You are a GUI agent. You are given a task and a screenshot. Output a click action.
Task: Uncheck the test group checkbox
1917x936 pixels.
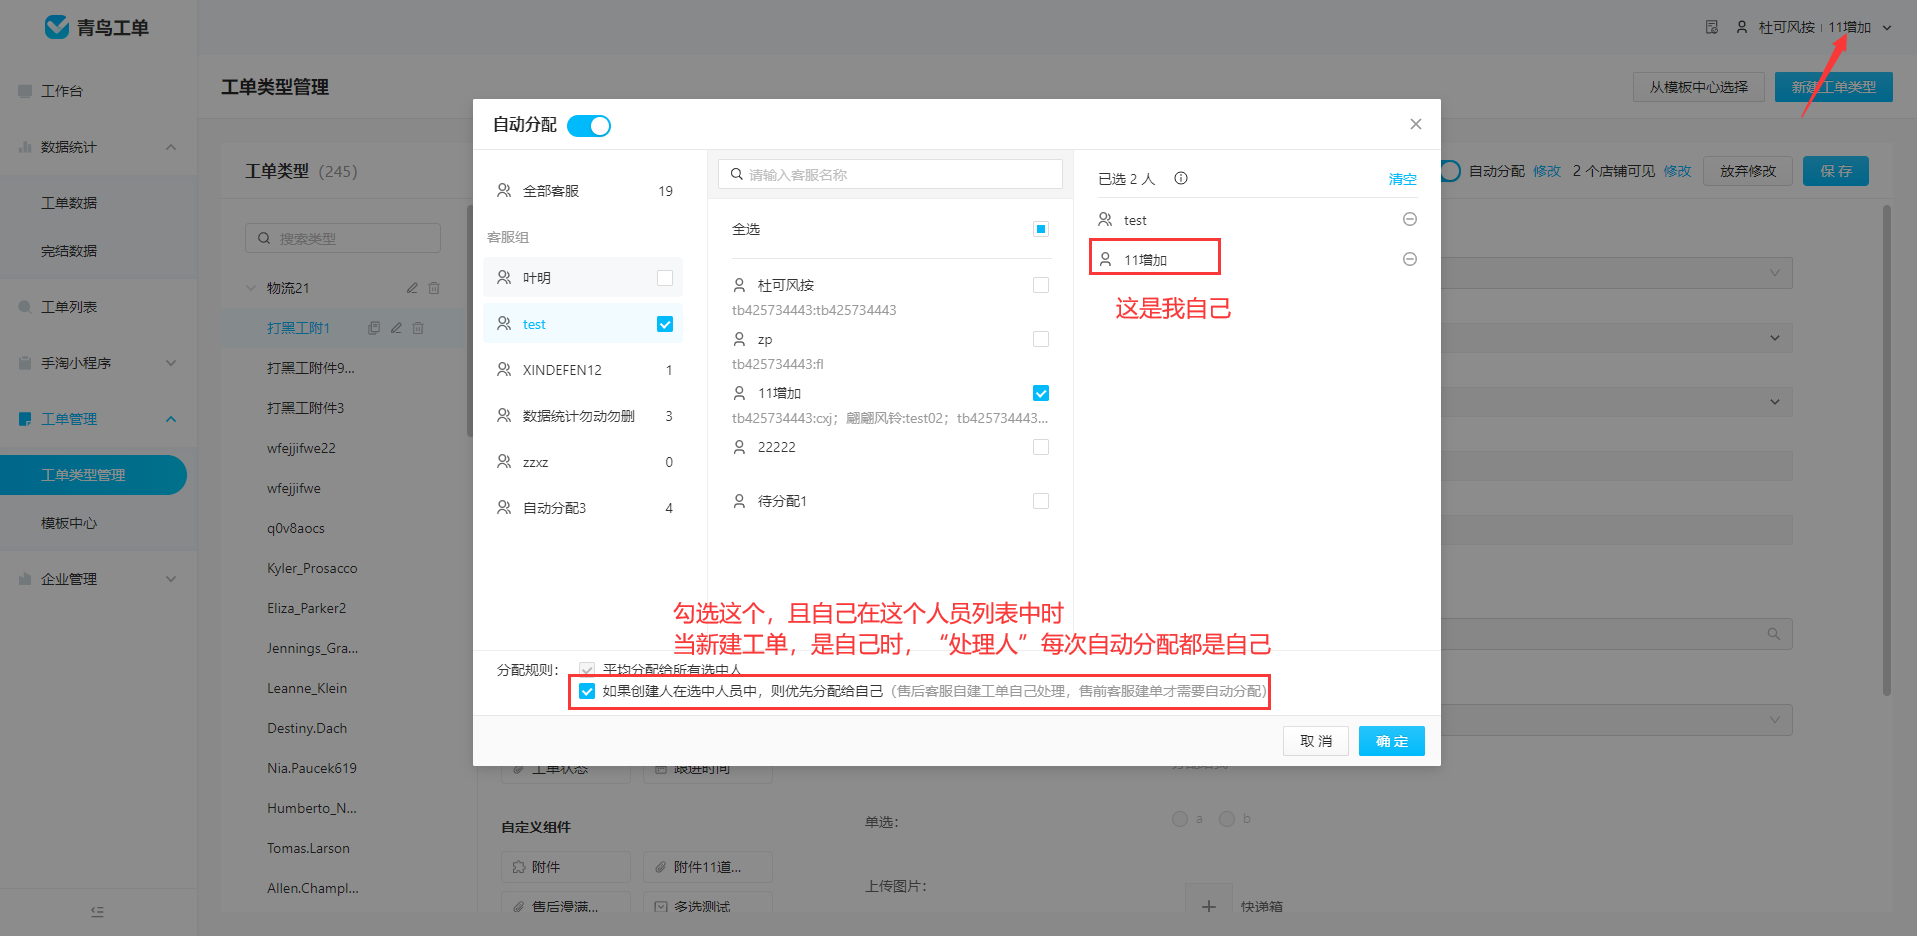[665, 324]
